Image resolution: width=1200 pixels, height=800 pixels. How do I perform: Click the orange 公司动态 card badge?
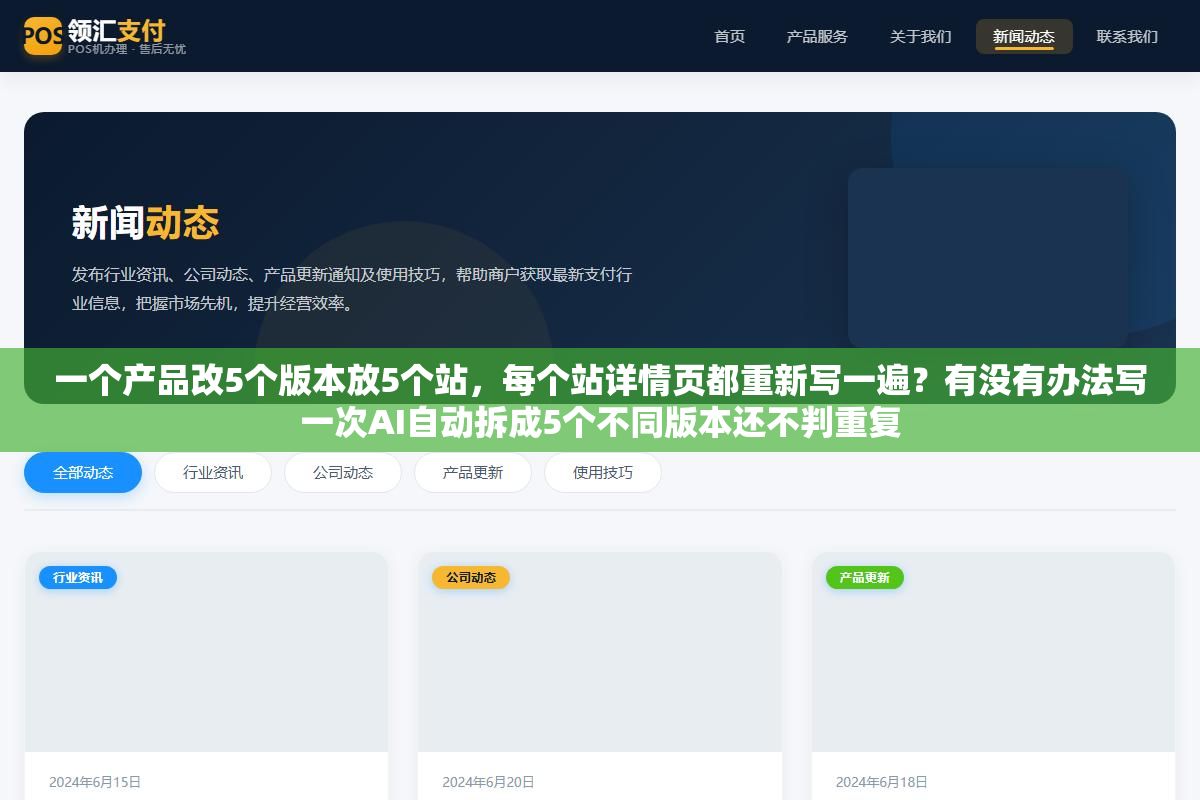[x=471, y=577]
